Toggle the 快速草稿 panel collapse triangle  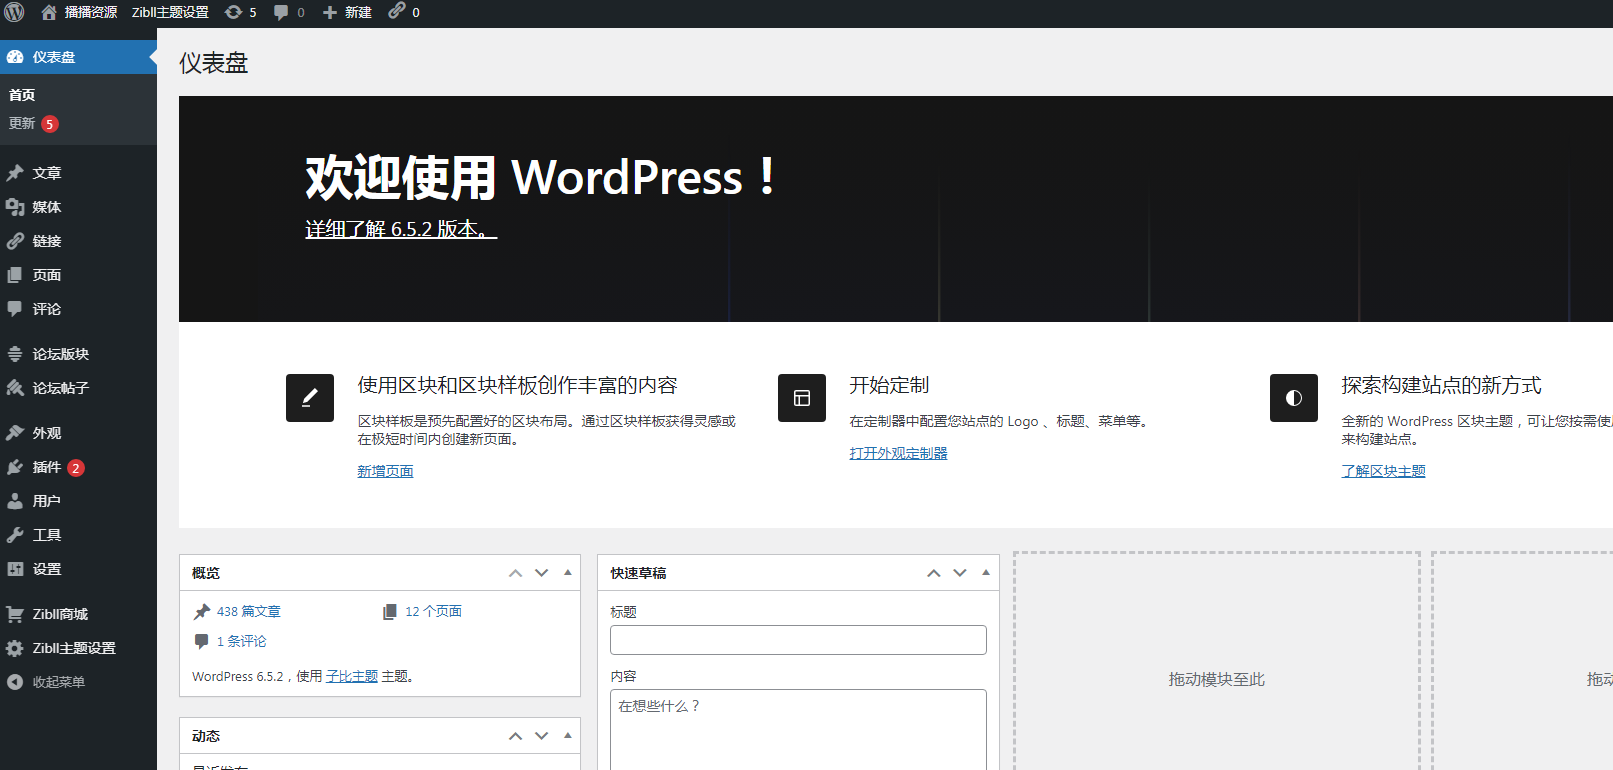click(986, 573)
